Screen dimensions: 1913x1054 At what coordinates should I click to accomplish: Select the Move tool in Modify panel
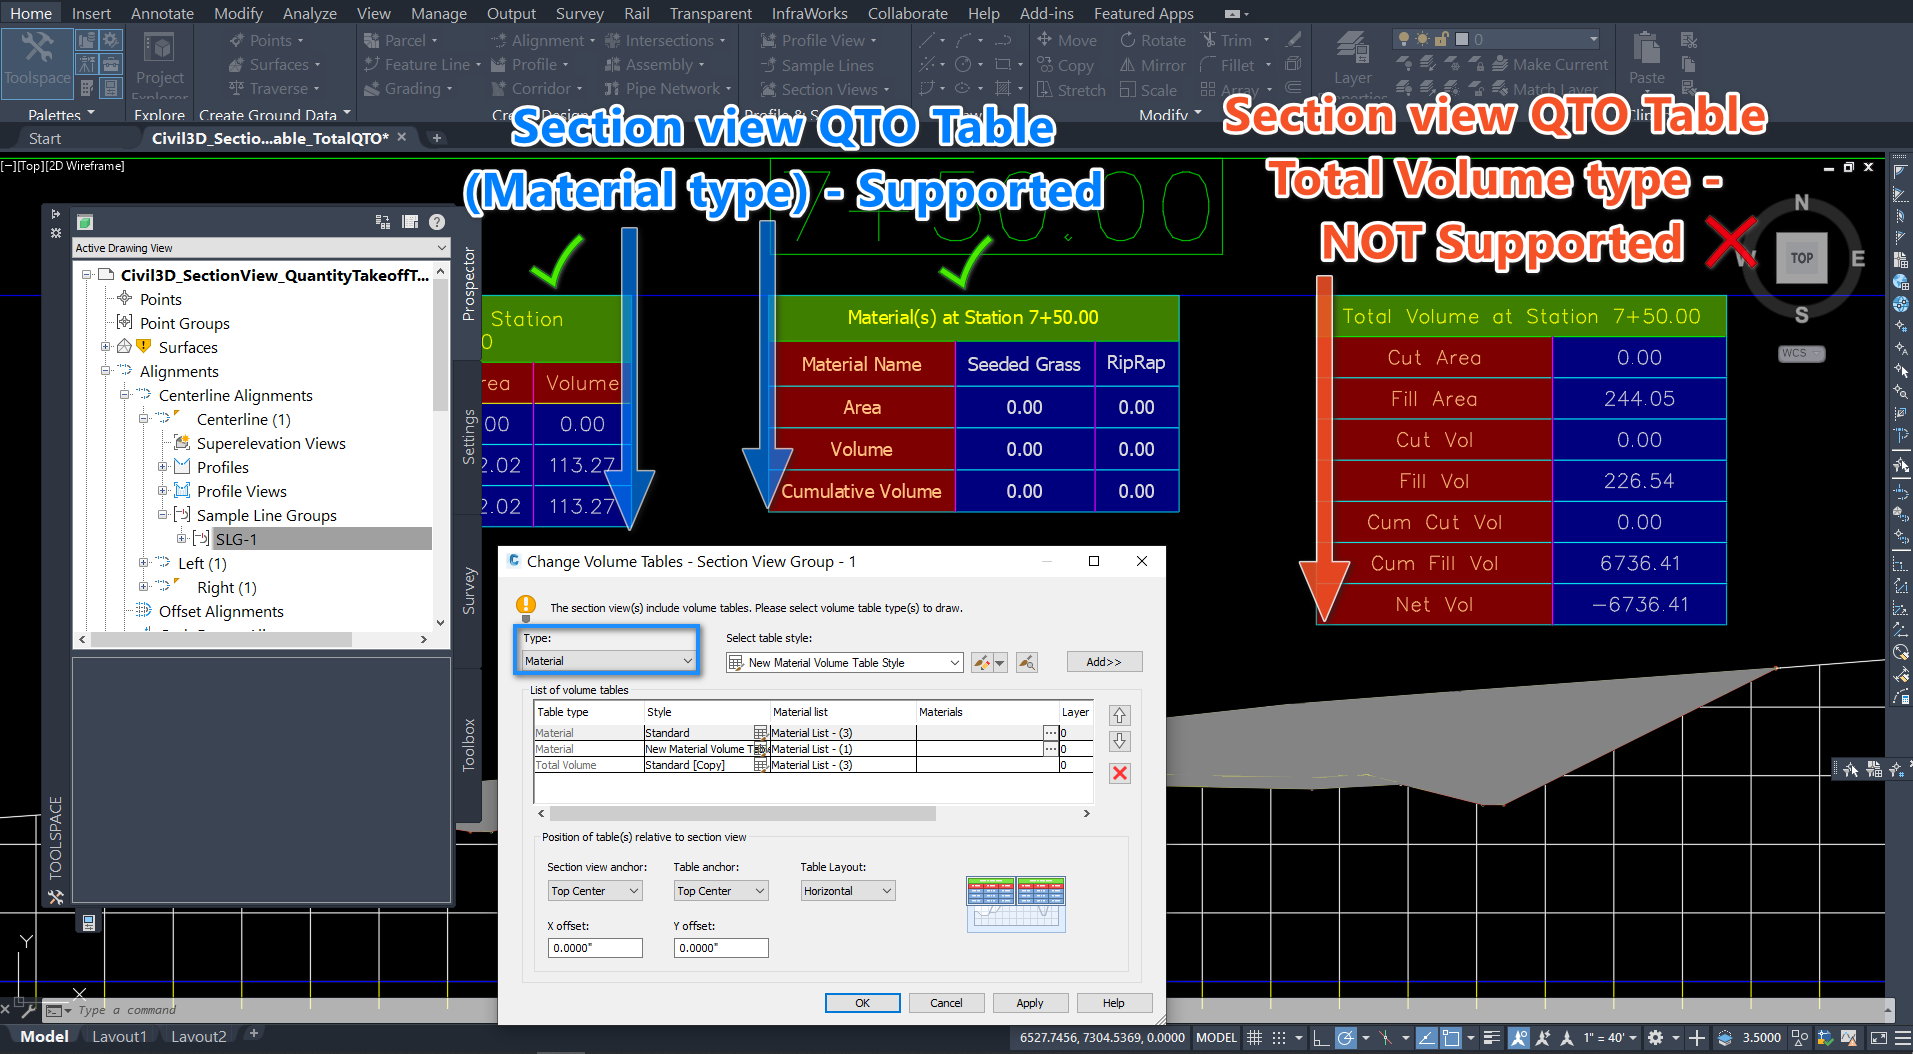[x=1066, y=40]
